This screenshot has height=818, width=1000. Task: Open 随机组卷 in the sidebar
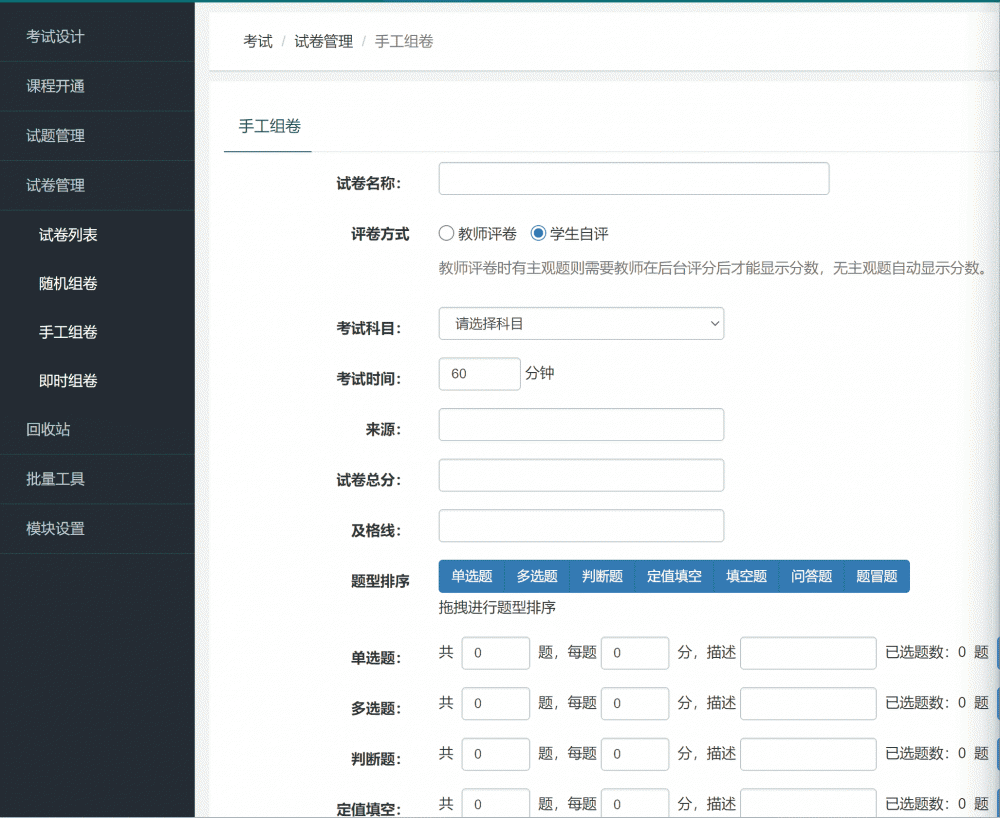[x=68, y=284]
